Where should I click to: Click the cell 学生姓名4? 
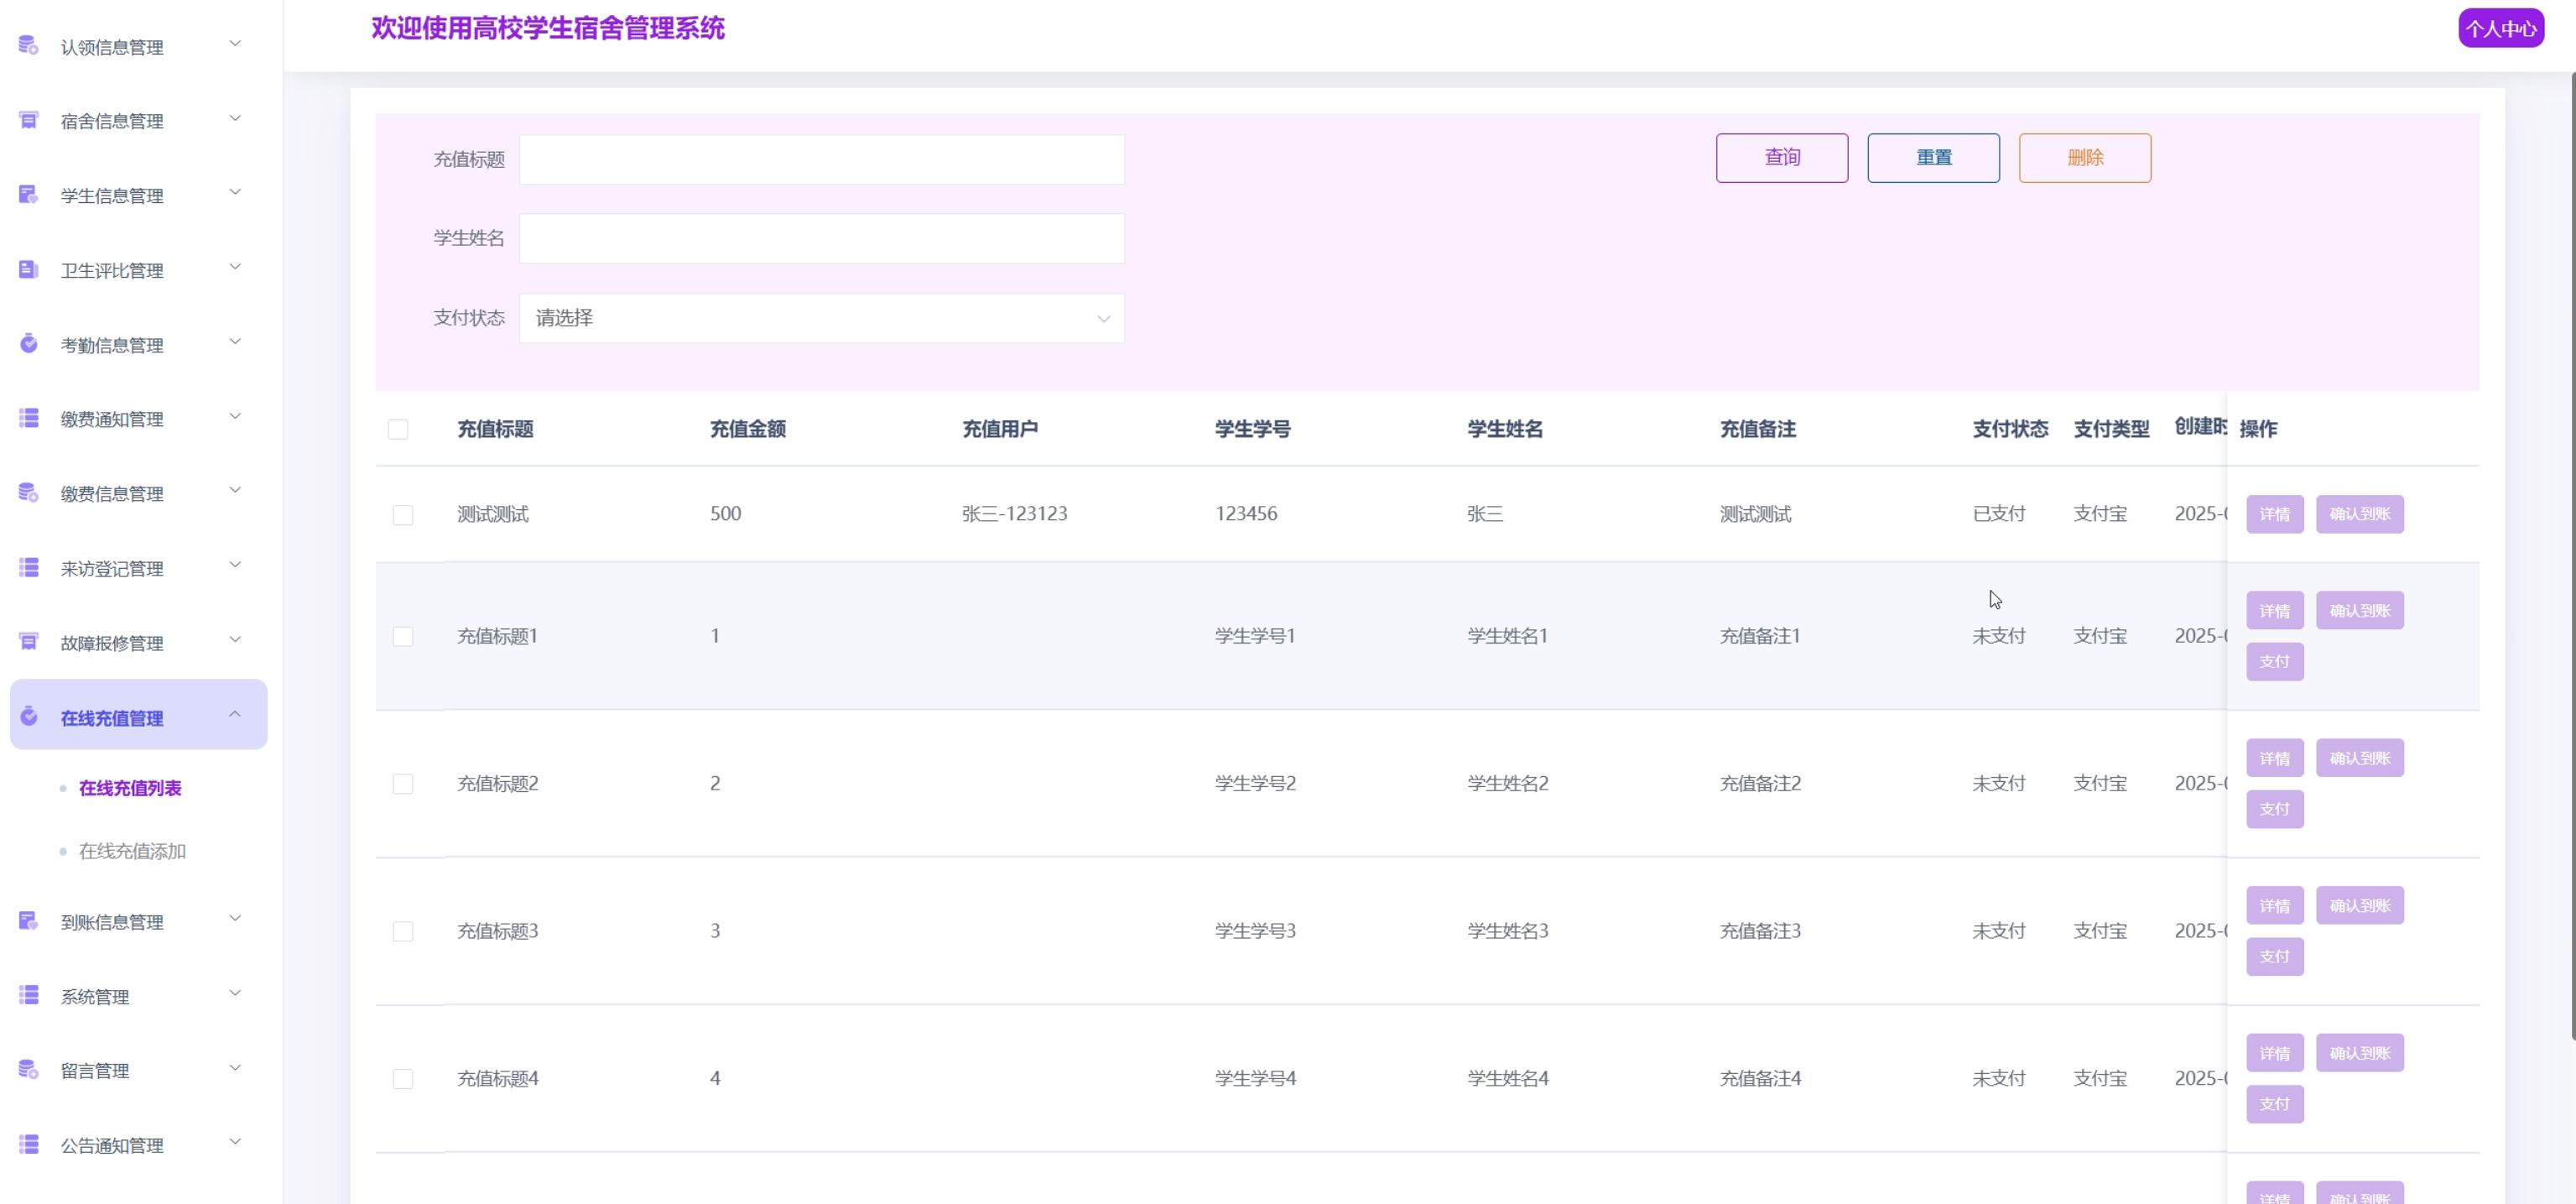coord(1507,1078)
